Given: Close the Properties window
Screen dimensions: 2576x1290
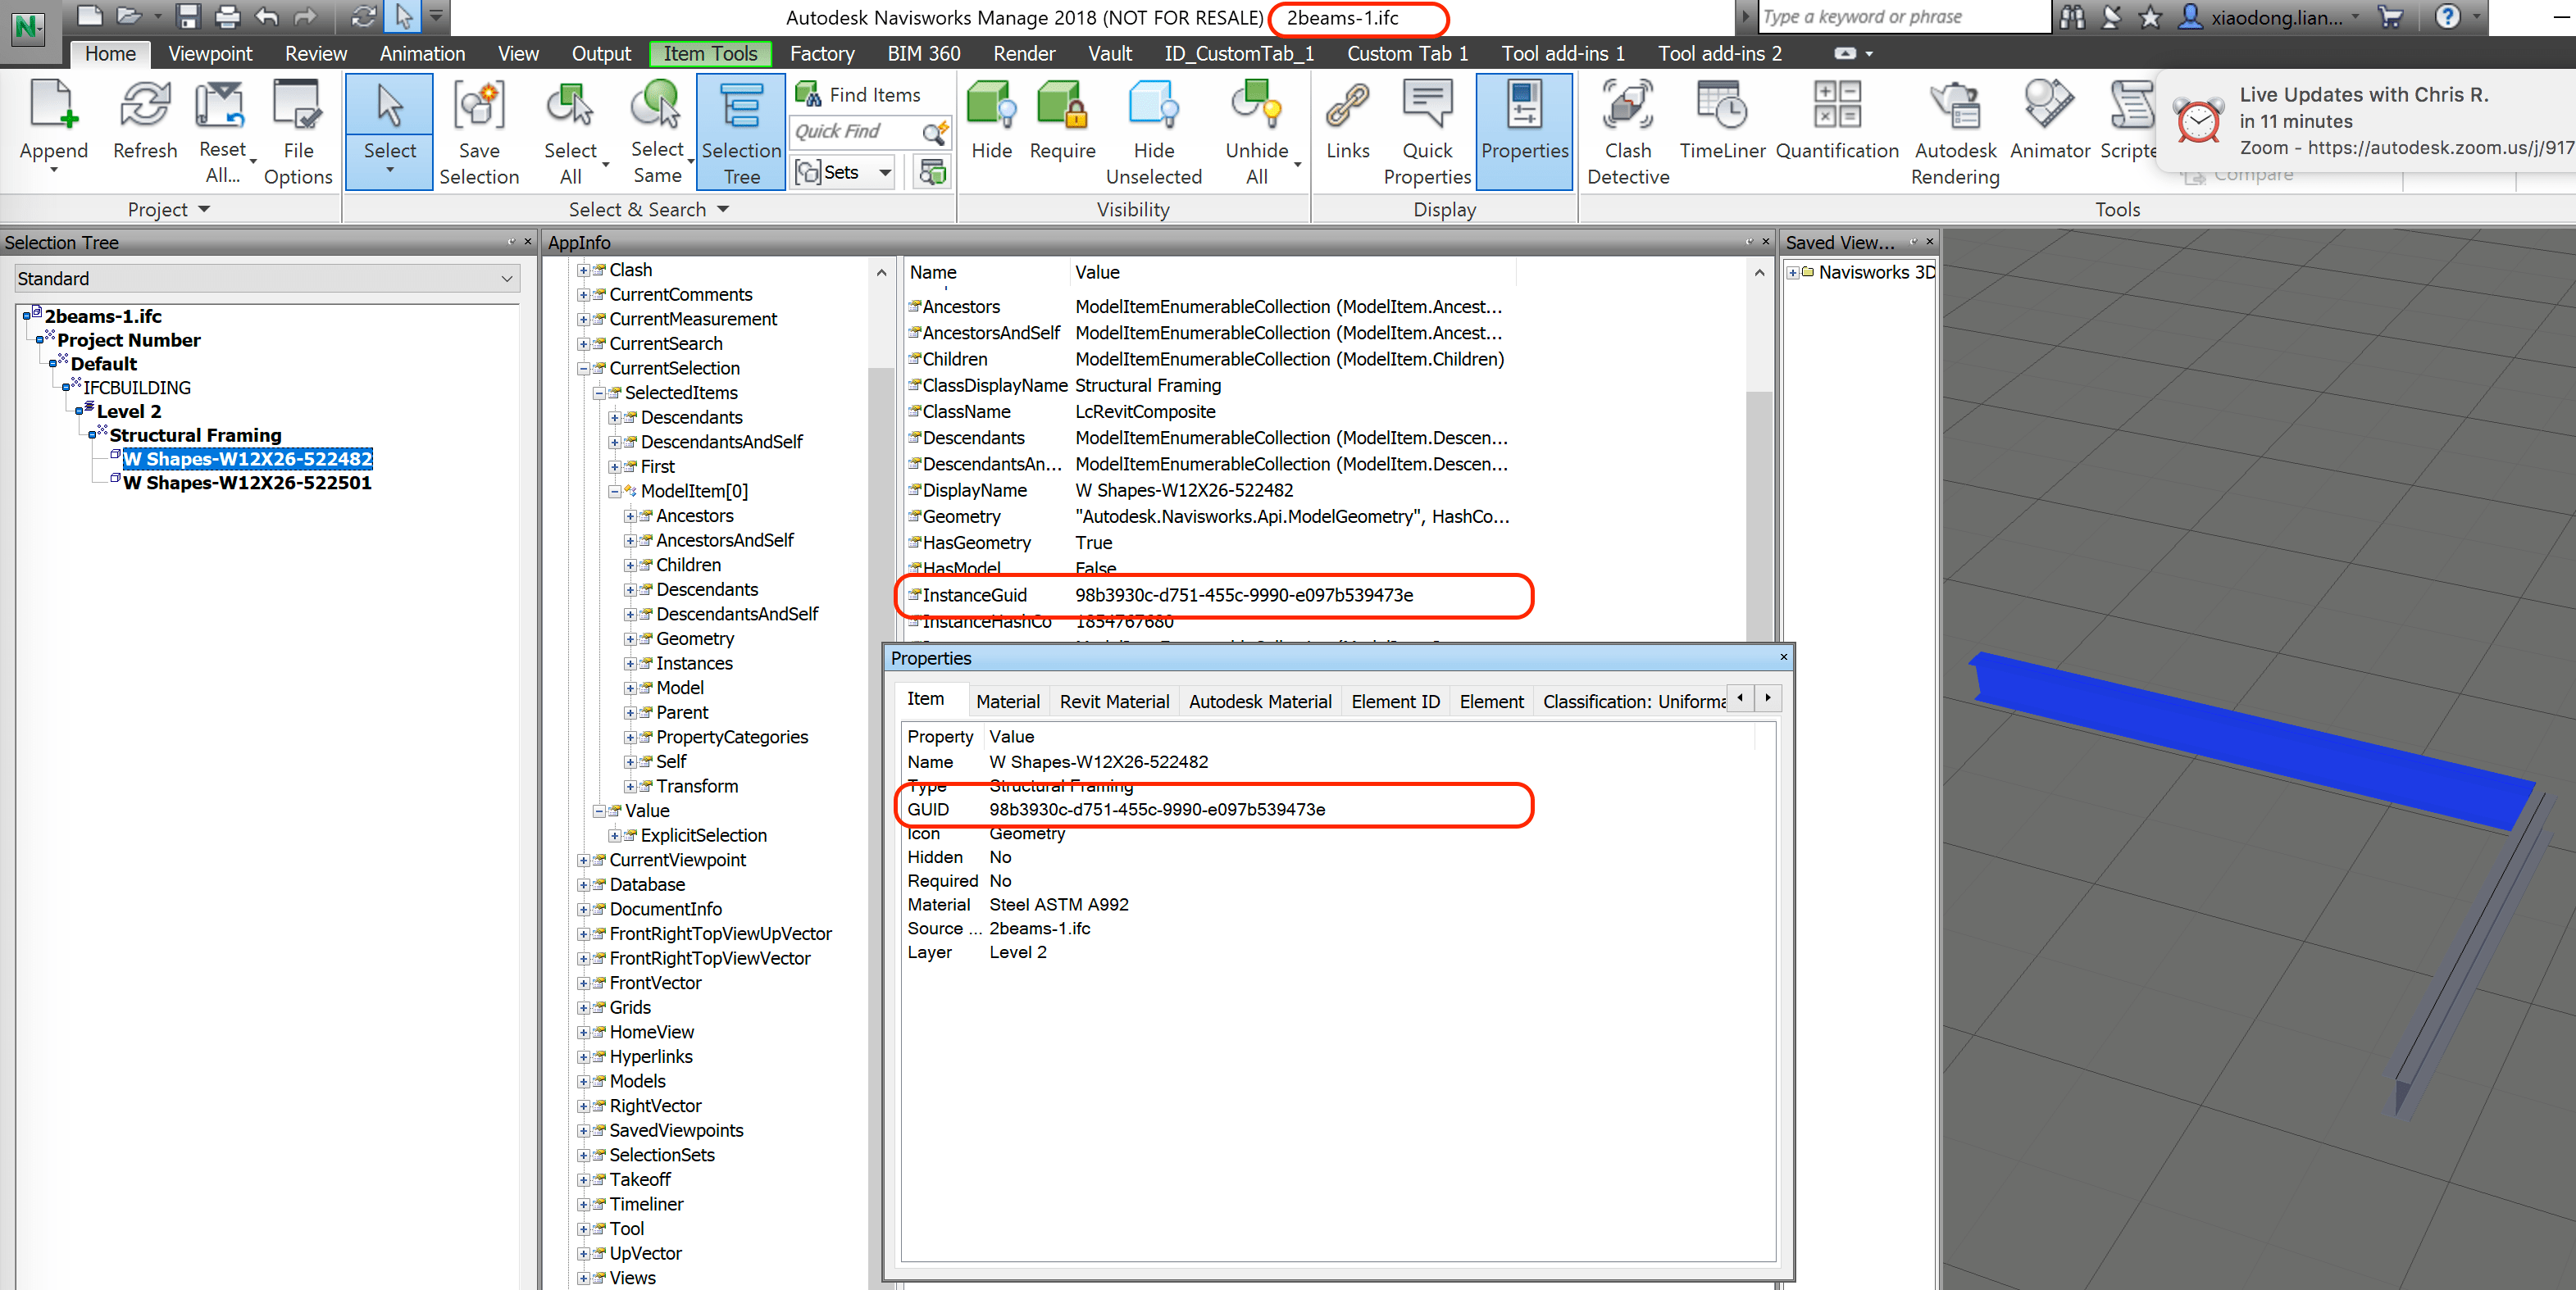Looking at the screenshot, I should pyautogui.click(x=1783, y=657).
